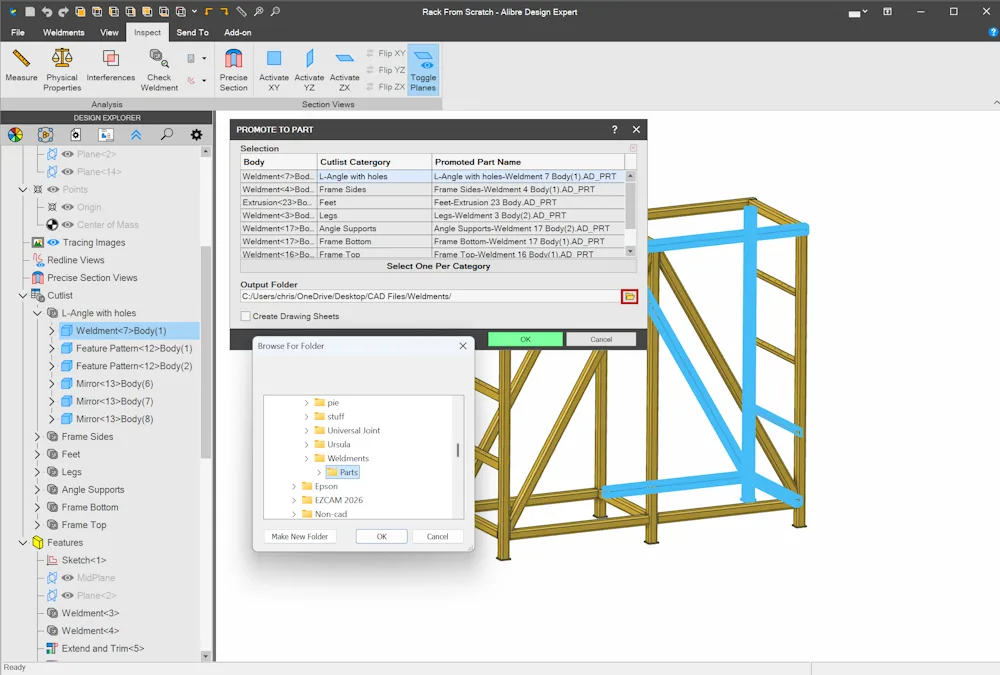Toggle visibility eye for Origin

[x=68, y=207]
